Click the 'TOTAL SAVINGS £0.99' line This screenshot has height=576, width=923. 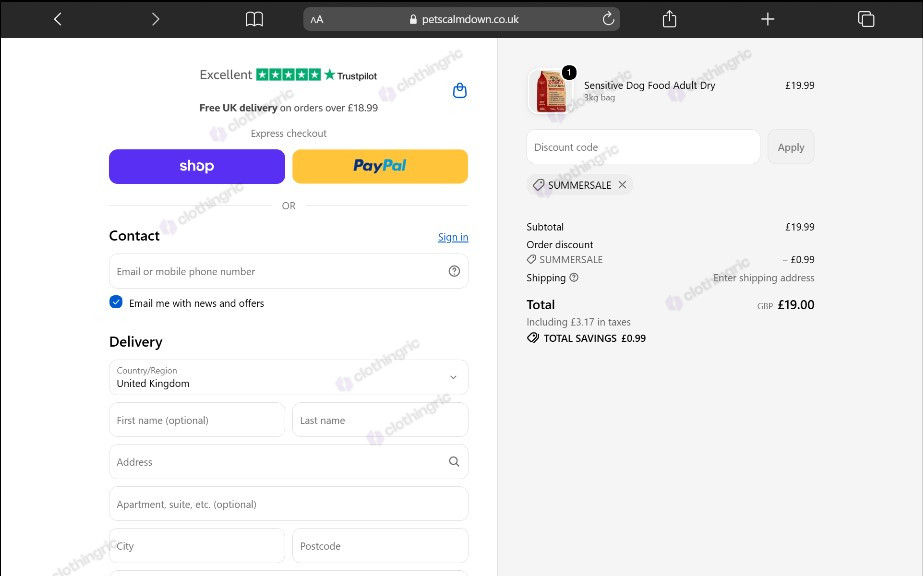point(586,338)
